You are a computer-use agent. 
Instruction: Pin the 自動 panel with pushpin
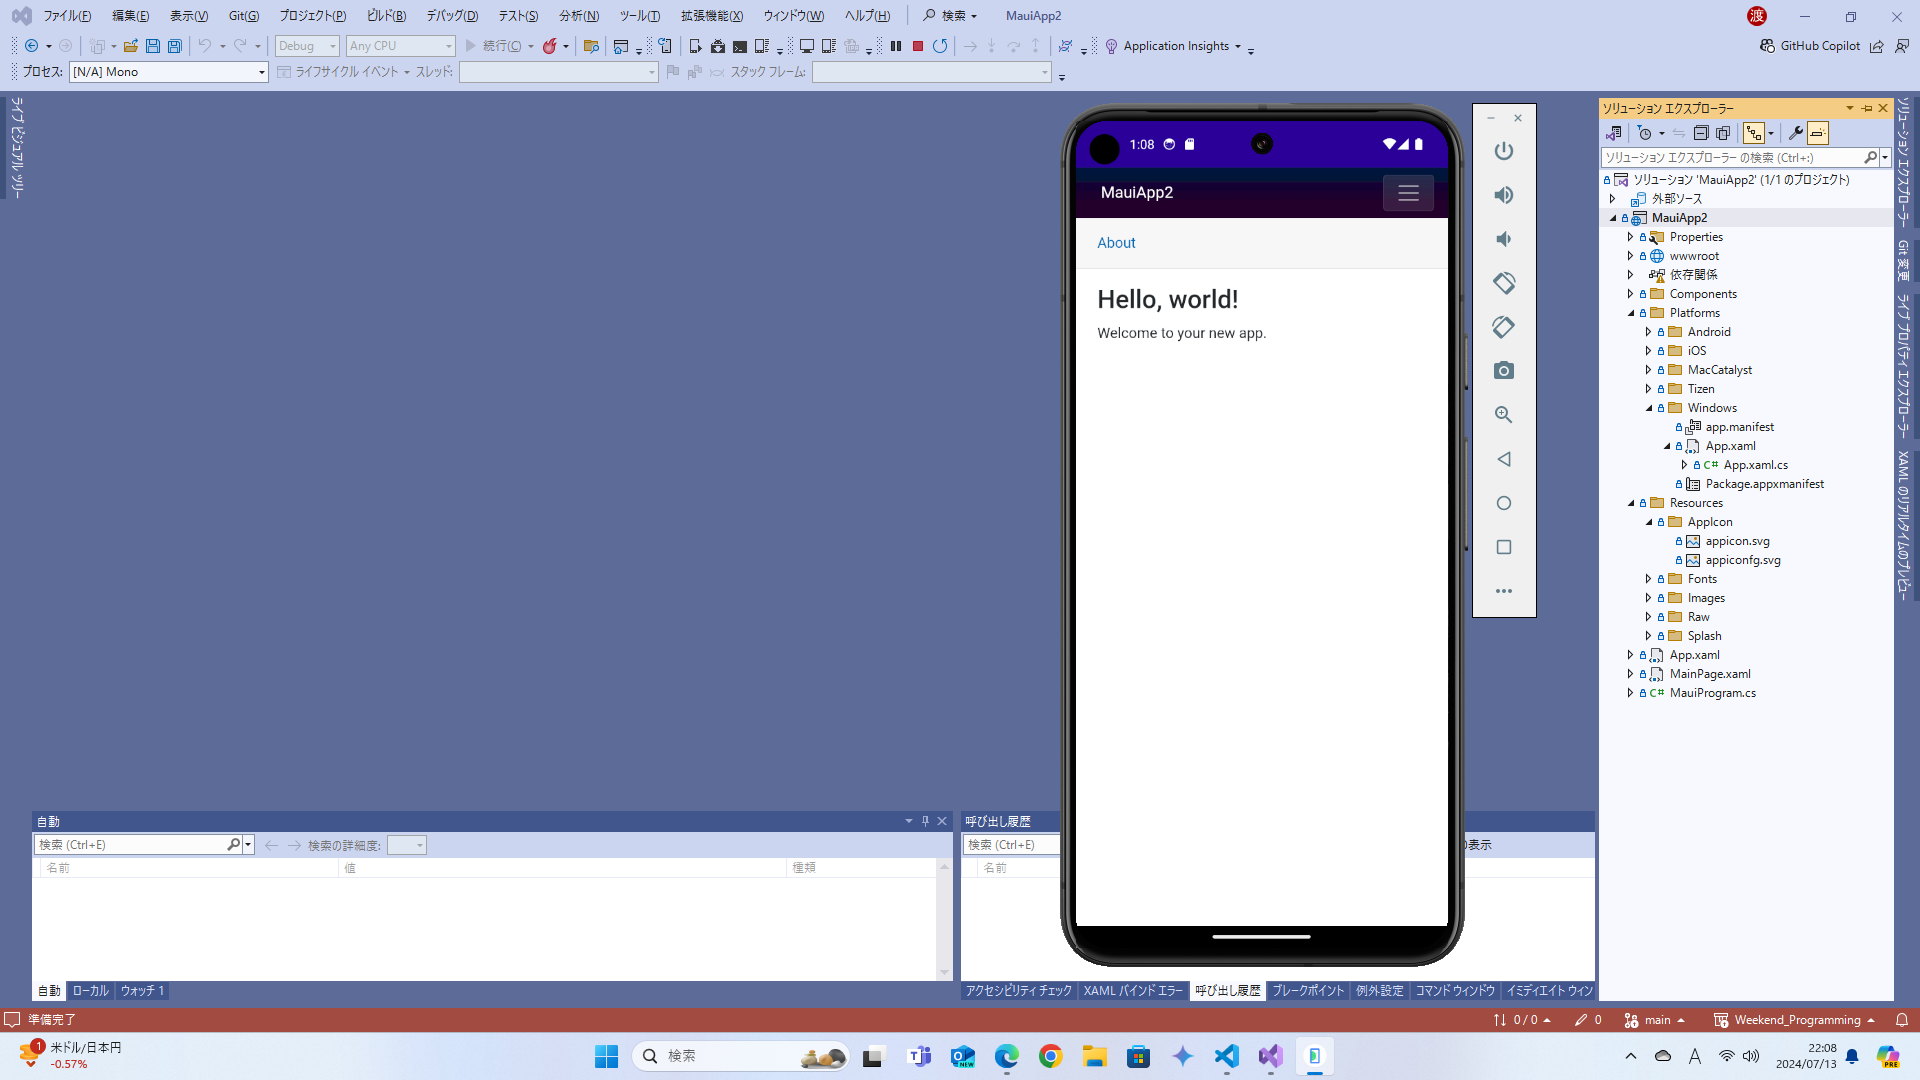tap(925, 821)
